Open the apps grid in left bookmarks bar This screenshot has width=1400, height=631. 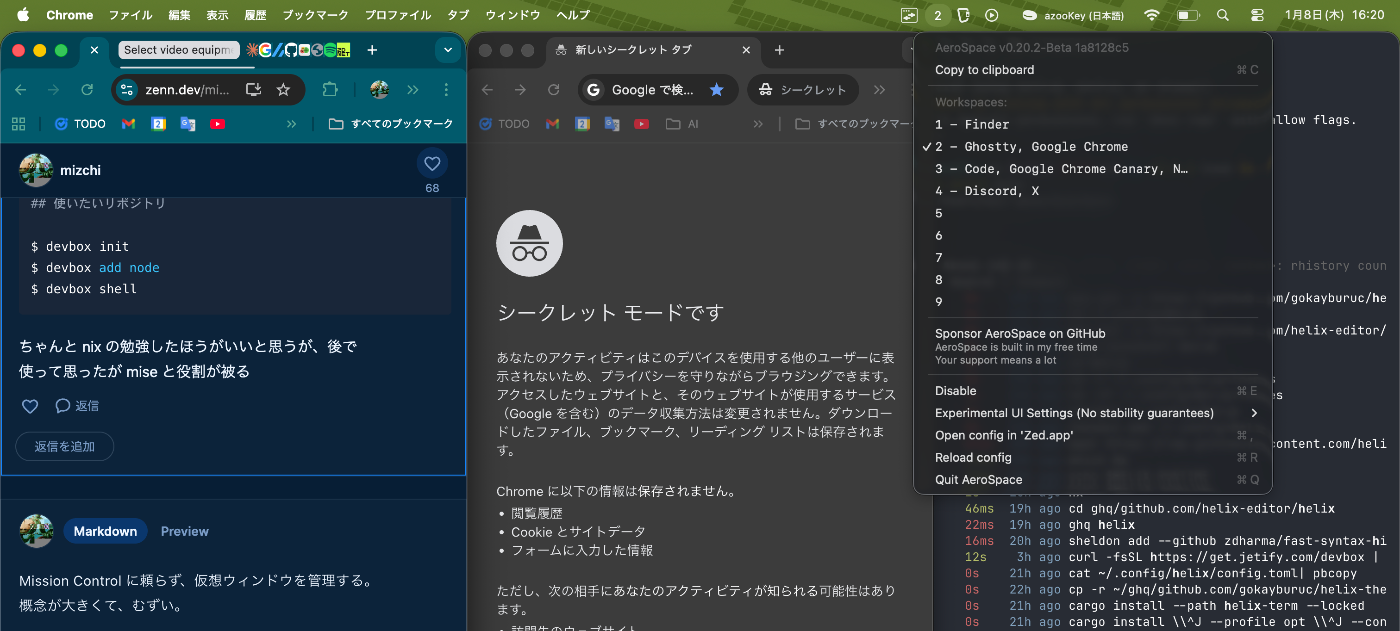[x=18, y=124]
